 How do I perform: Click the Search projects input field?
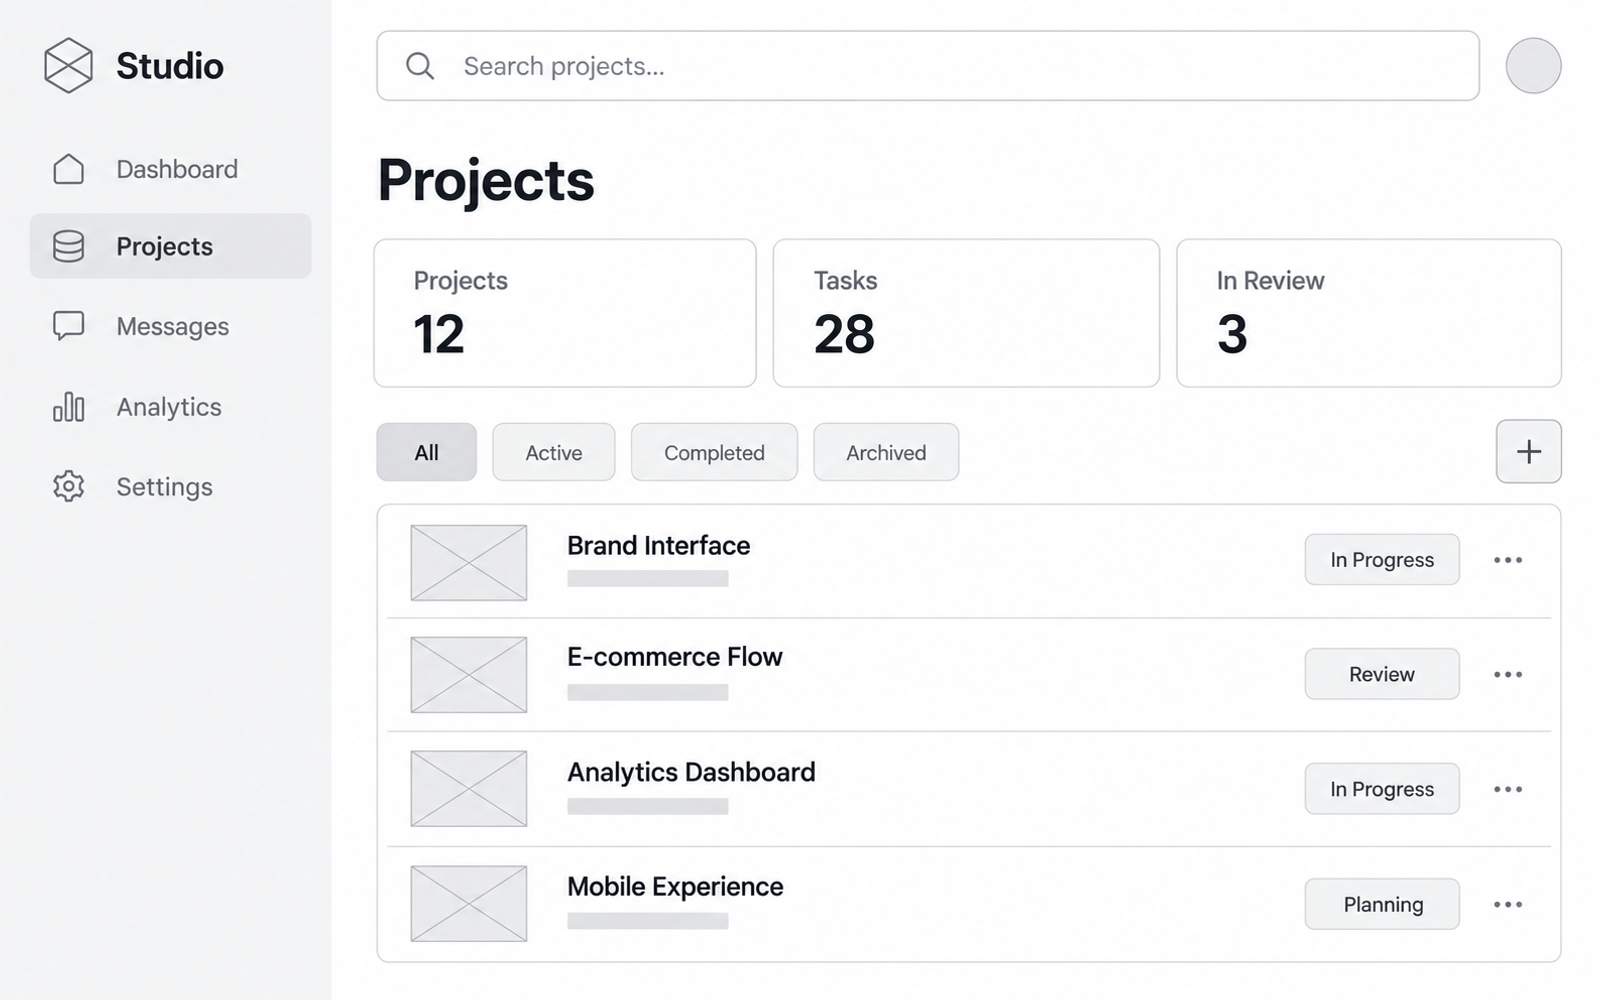point(928,66)
